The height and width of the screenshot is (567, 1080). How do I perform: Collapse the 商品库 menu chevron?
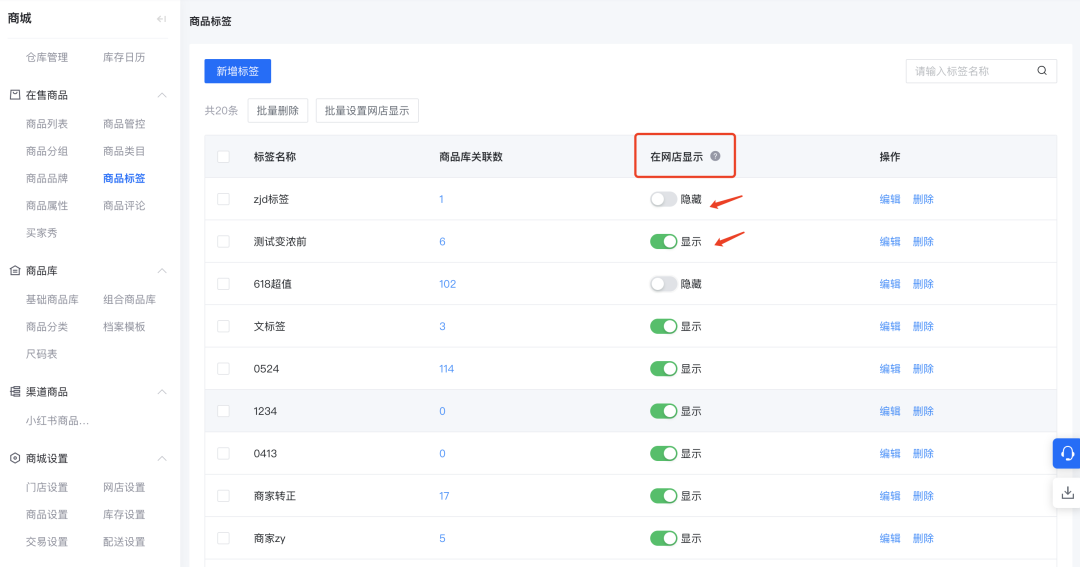(x=162, y=271)
